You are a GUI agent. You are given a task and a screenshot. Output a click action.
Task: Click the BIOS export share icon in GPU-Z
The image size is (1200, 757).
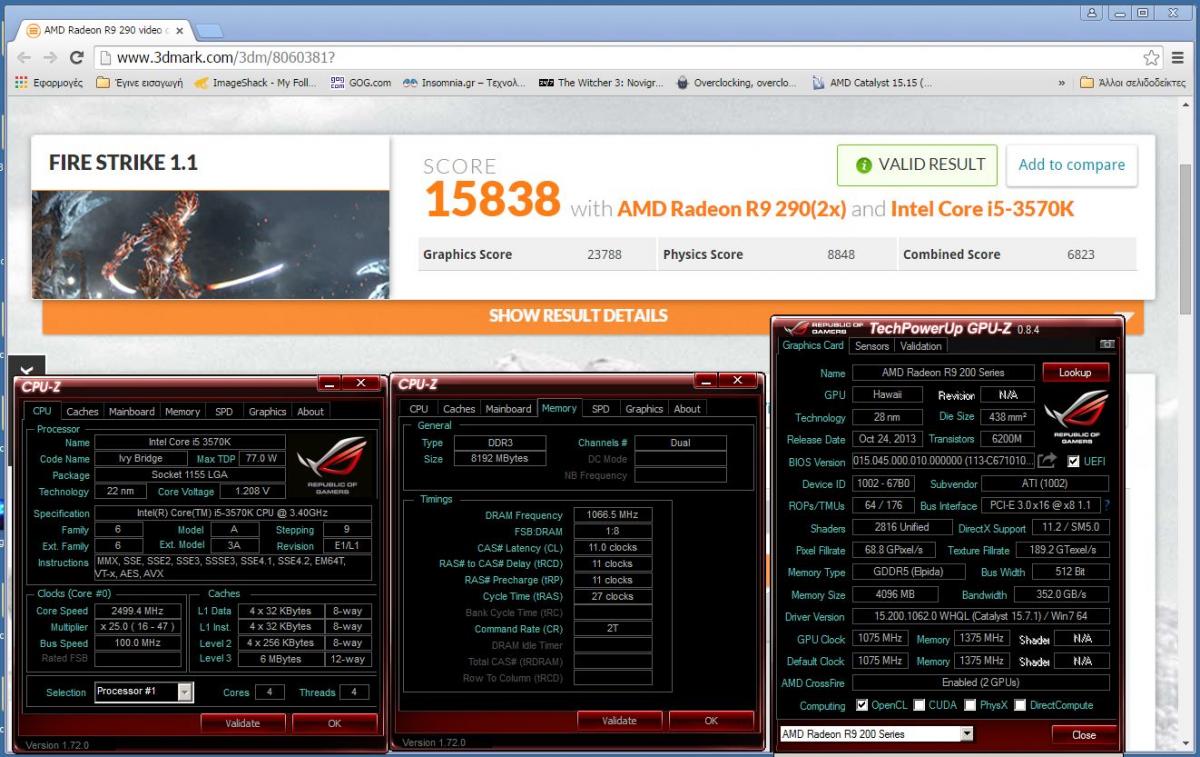click(1046, 461)
